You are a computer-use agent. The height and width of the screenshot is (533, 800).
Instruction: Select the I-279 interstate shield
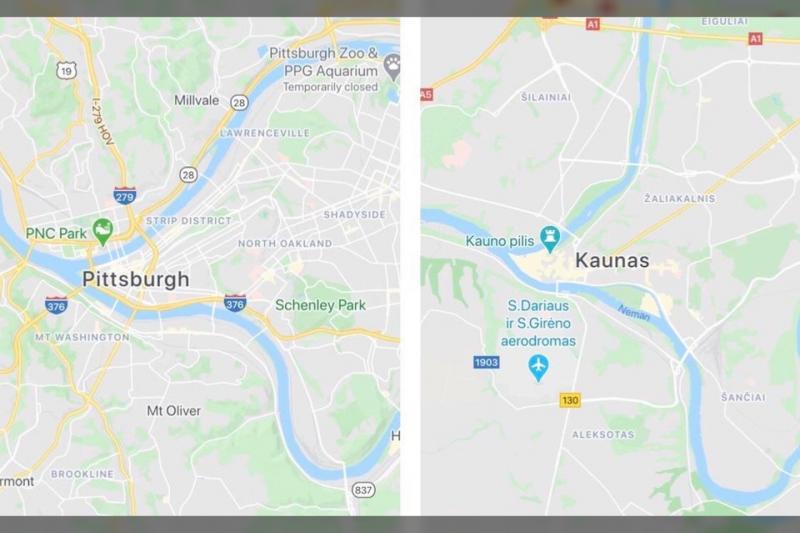pyautogui.click(x=124, y=195)
